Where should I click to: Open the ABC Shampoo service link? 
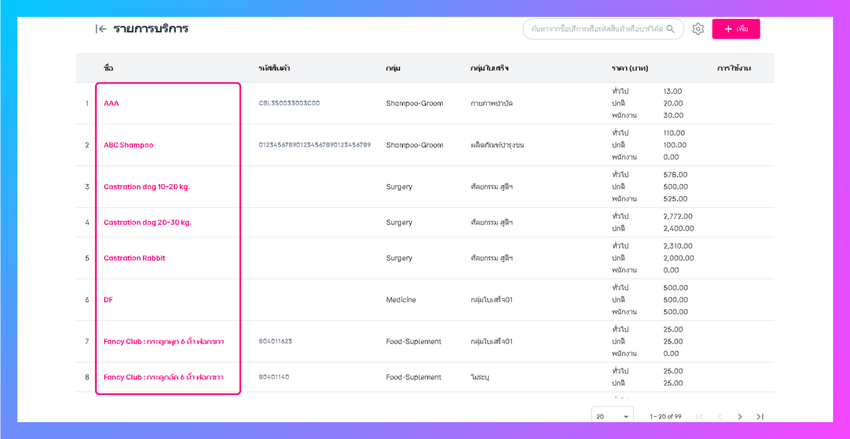(x=128, y=145)
